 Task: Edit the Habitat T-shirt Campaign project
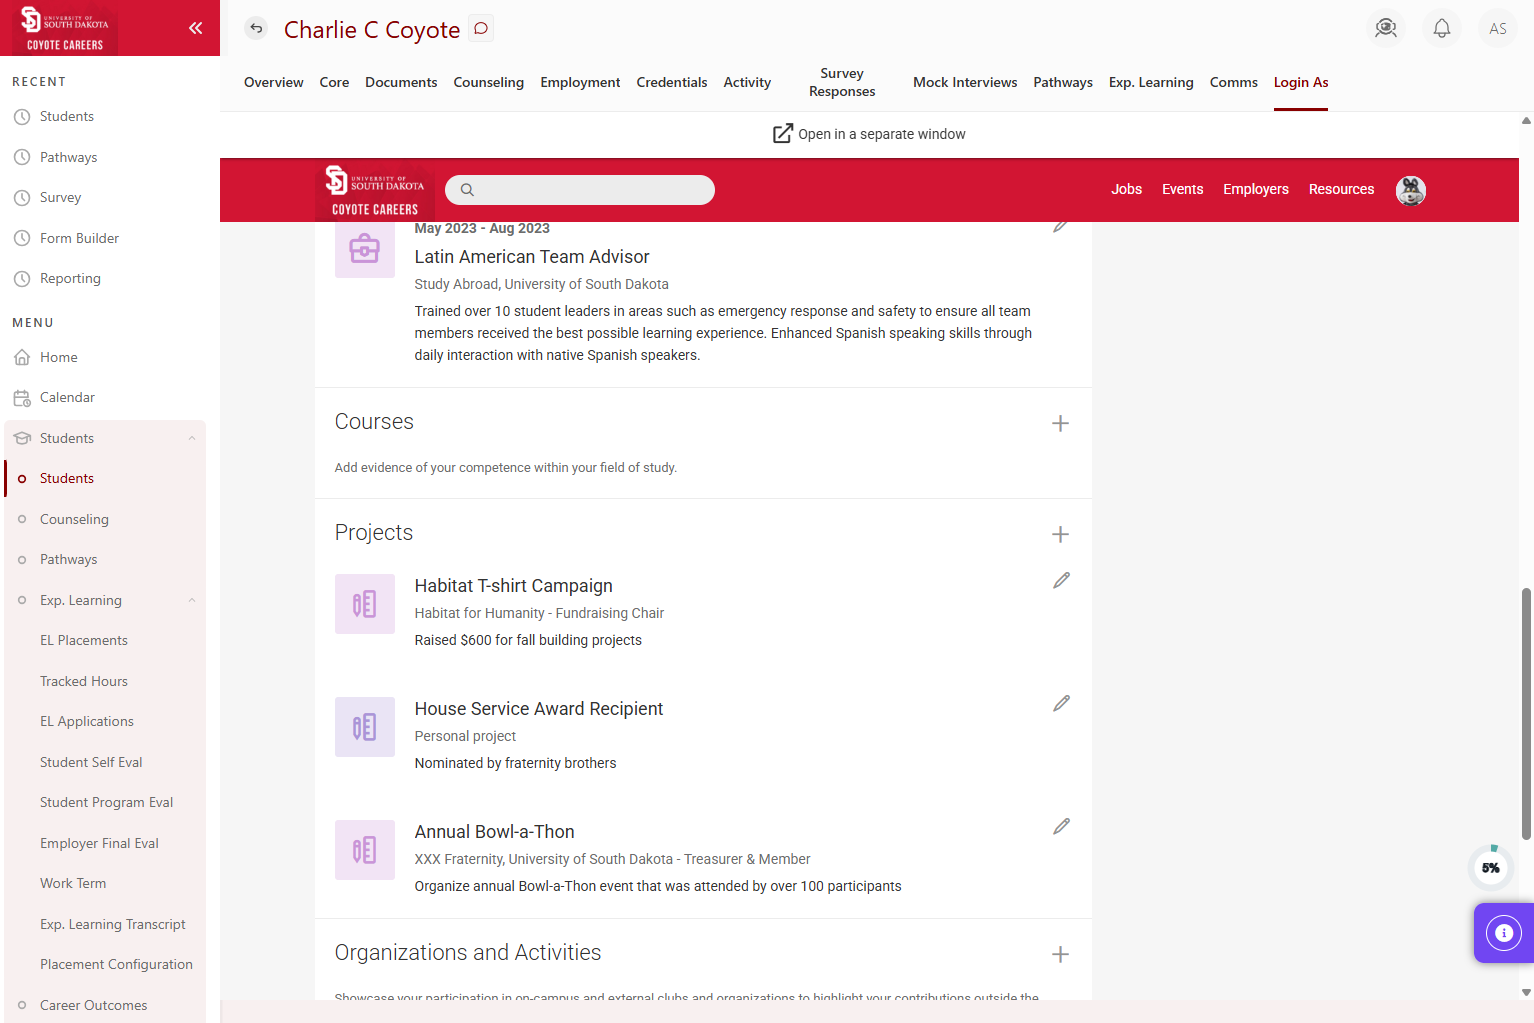(x=1062, y=581)
